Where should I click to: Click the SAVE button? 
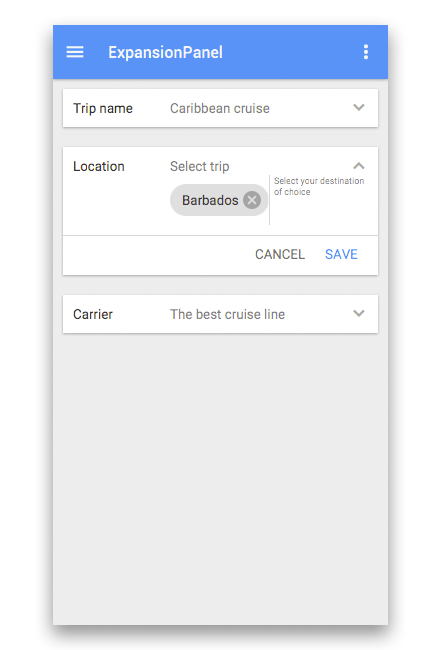[x=341, y=254]
